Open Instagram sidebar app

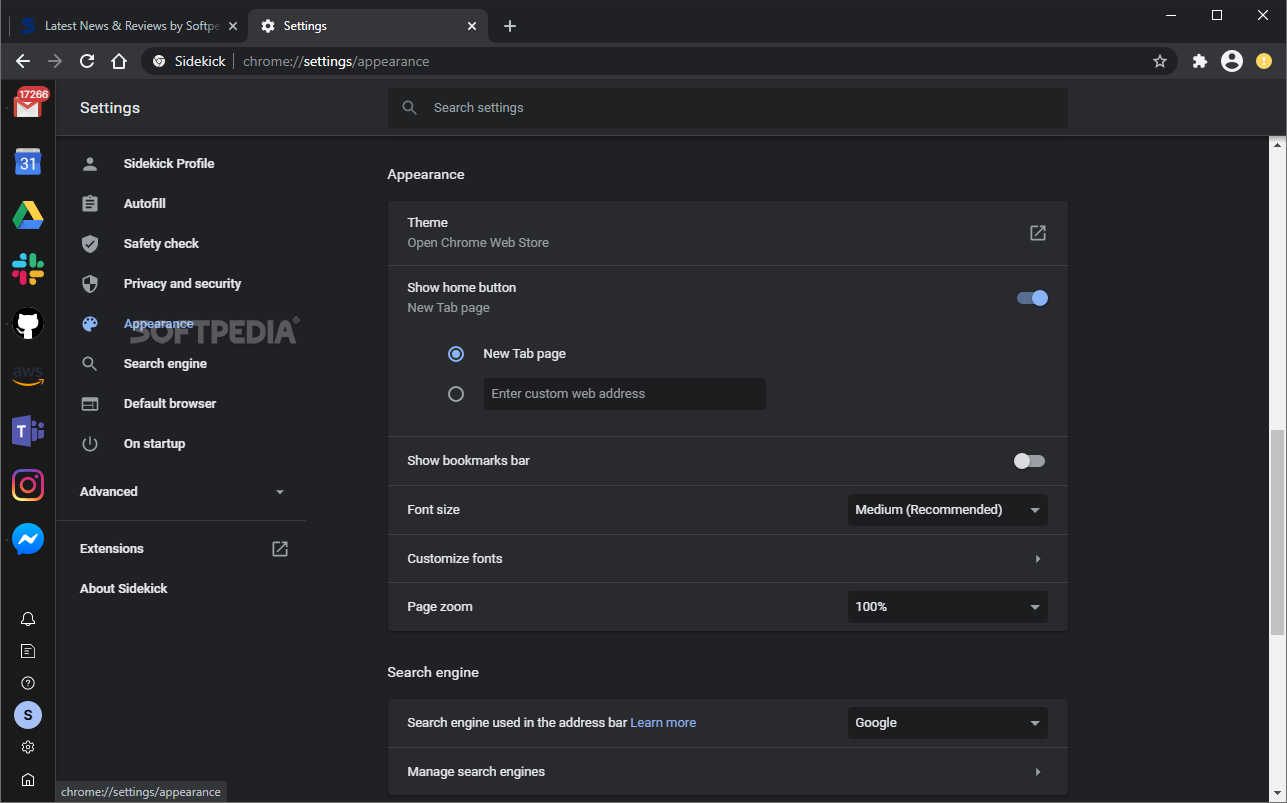(x=28, y=485)
